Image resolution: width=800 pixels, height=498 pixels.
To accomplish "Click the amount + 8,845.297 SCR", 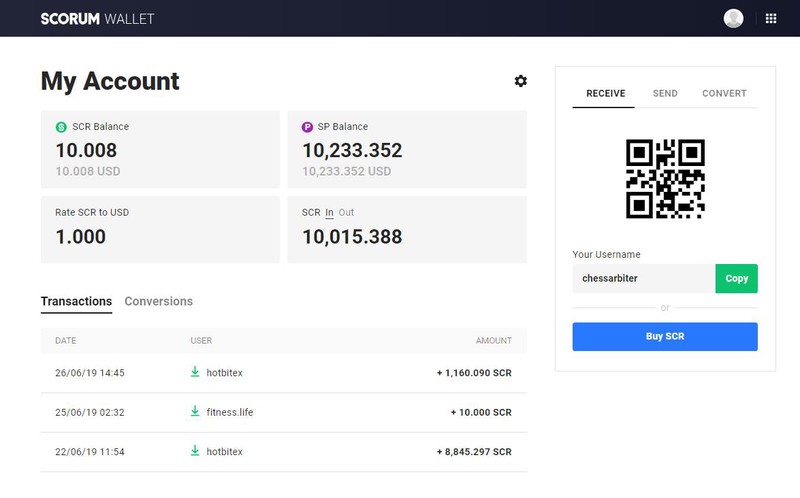I will coord(474,452).
